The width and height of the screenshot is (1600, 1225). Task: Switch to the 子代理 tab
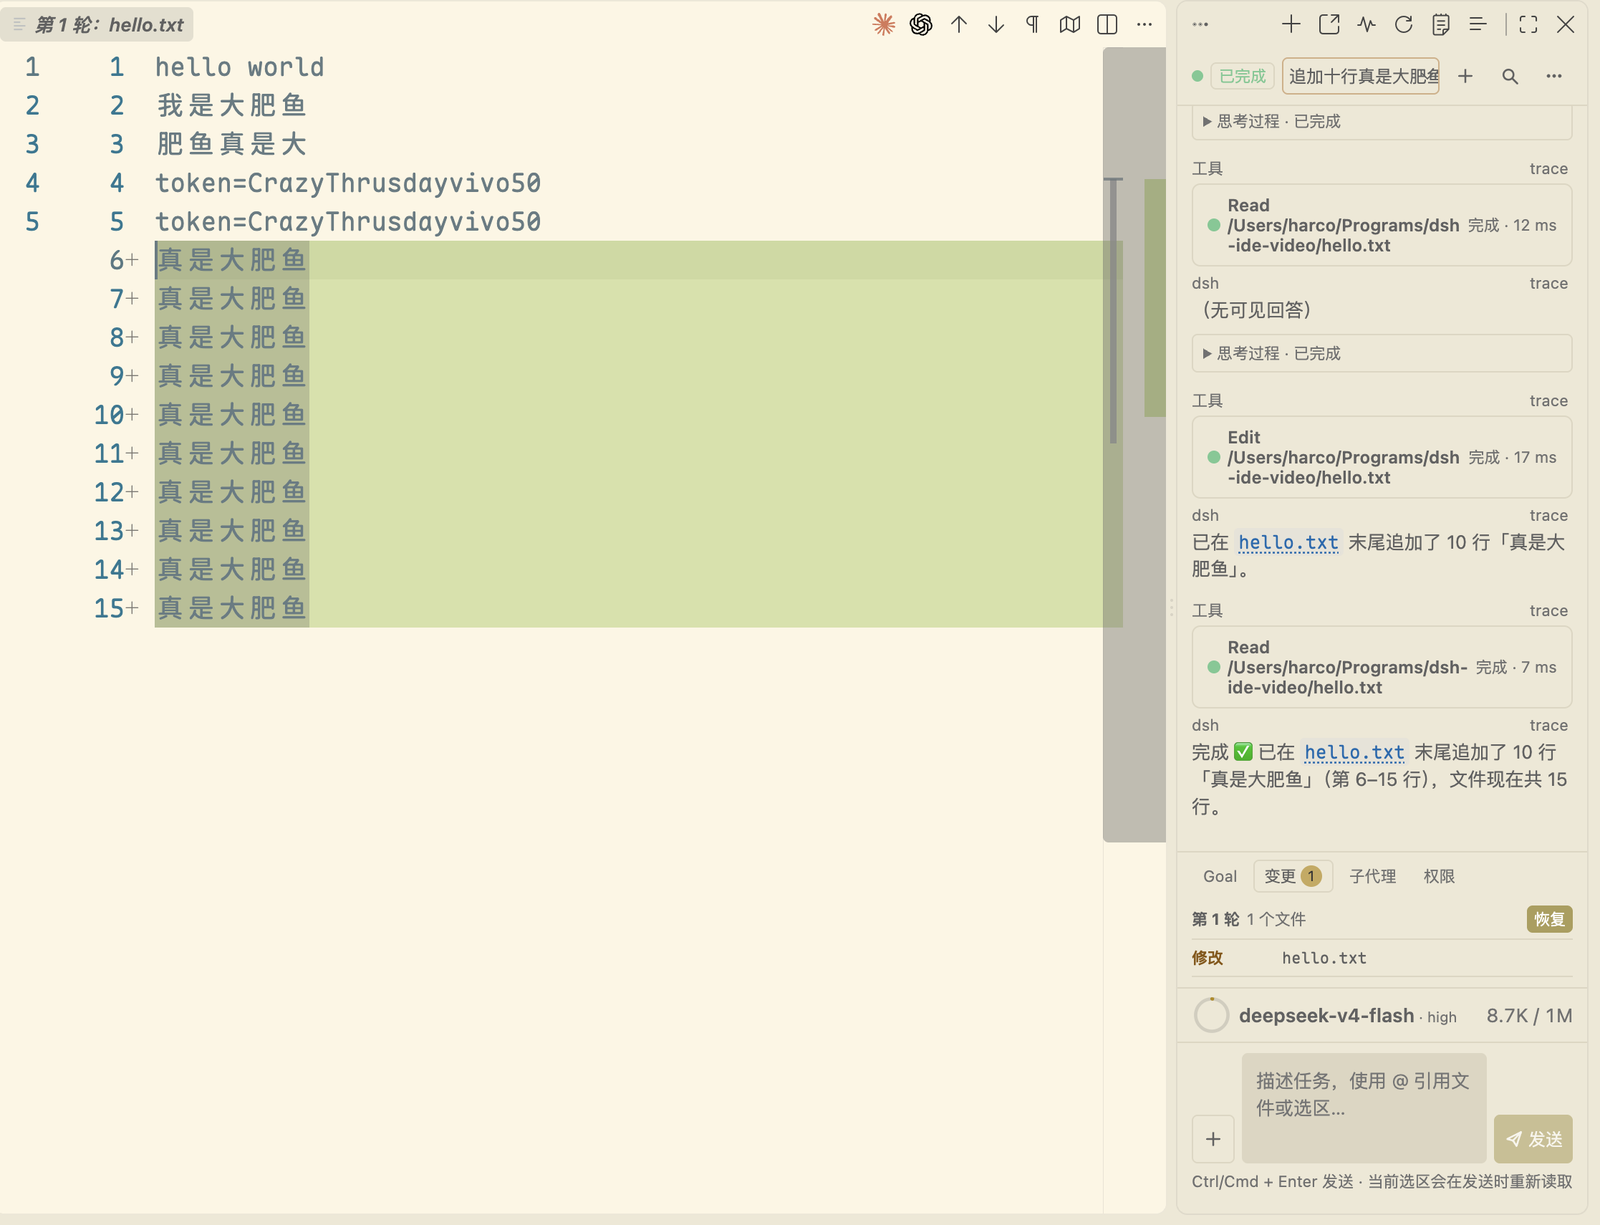(1373, 876)
